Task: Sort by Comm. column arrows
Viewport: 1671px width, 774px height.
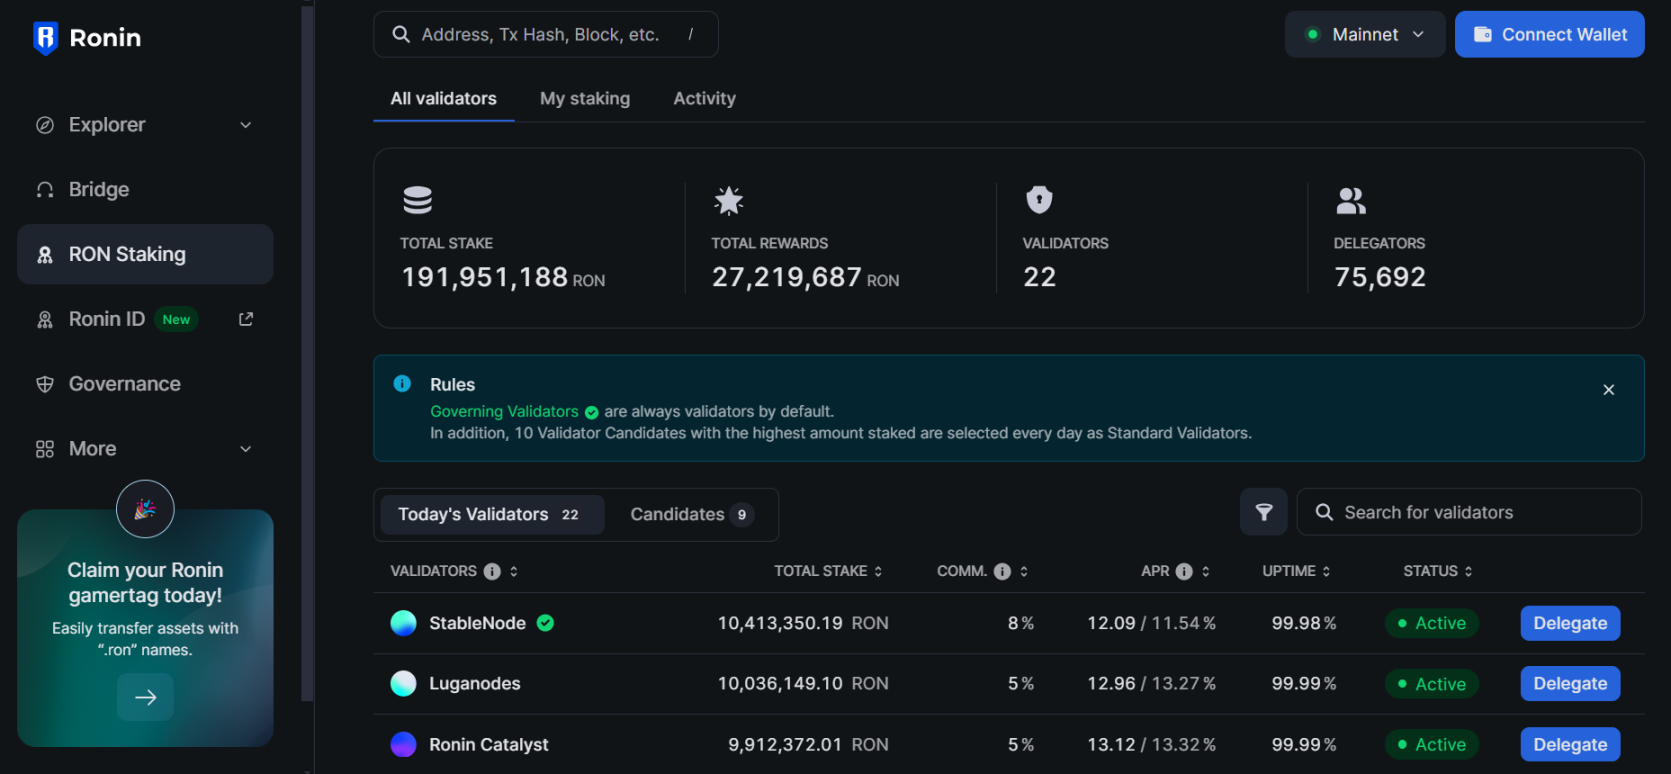Action: [x=1024, y=571]
